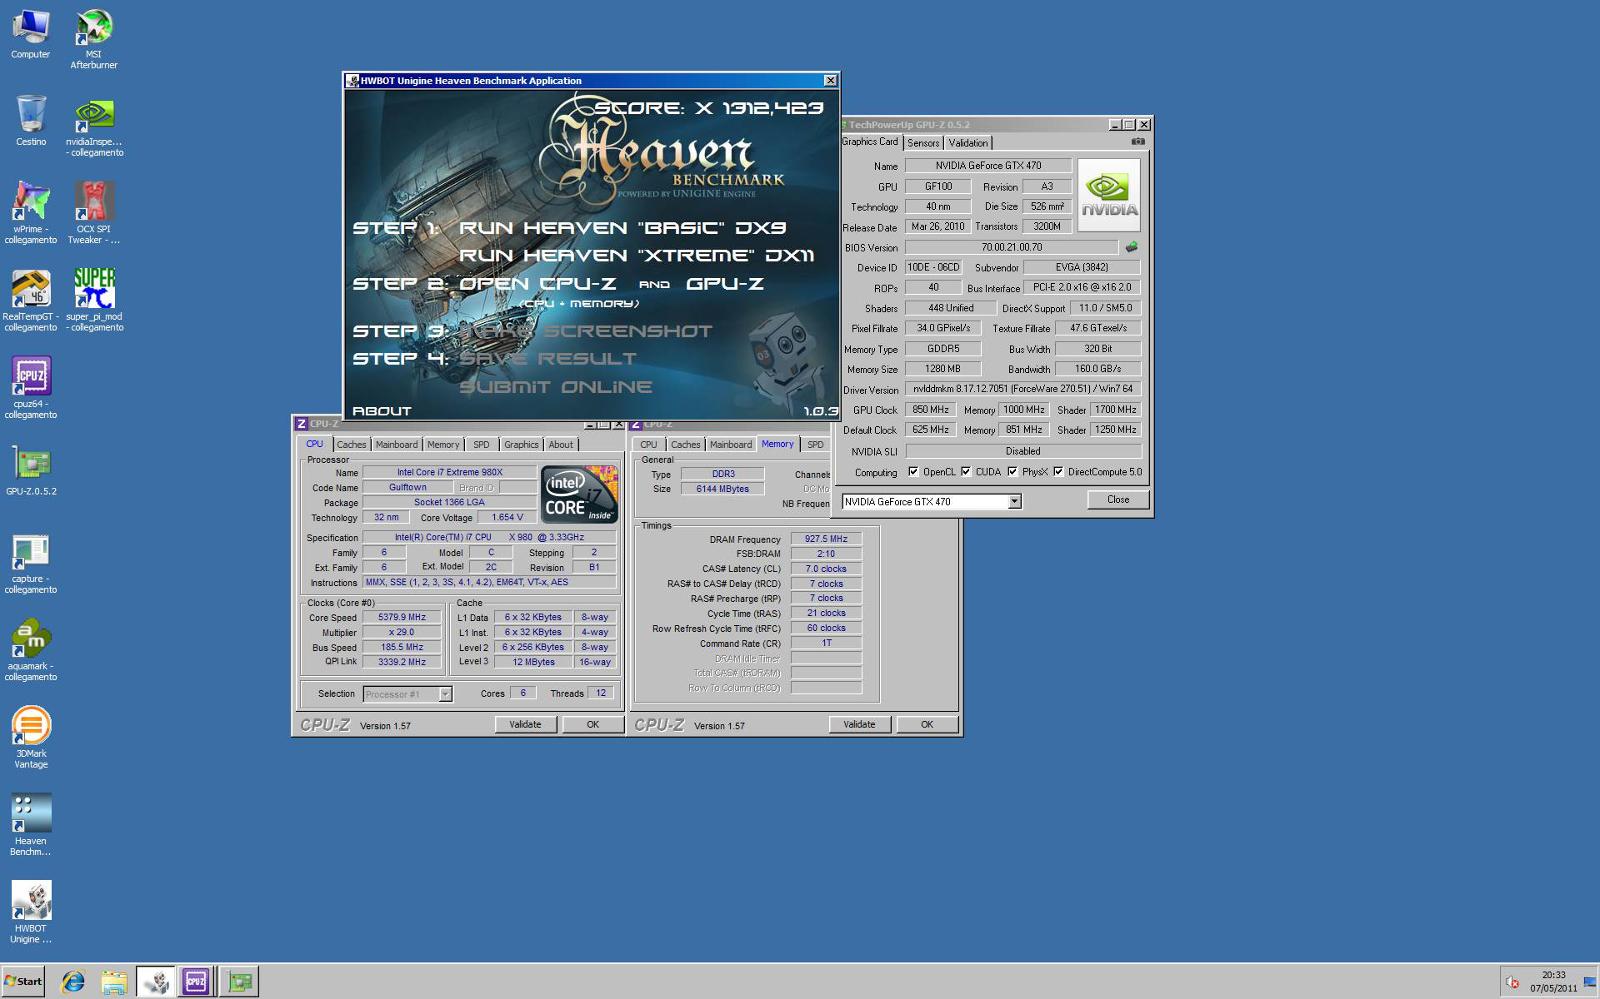Open the Mainboard tab in left CPU-Z window
1600x999 pixels.
397,445
